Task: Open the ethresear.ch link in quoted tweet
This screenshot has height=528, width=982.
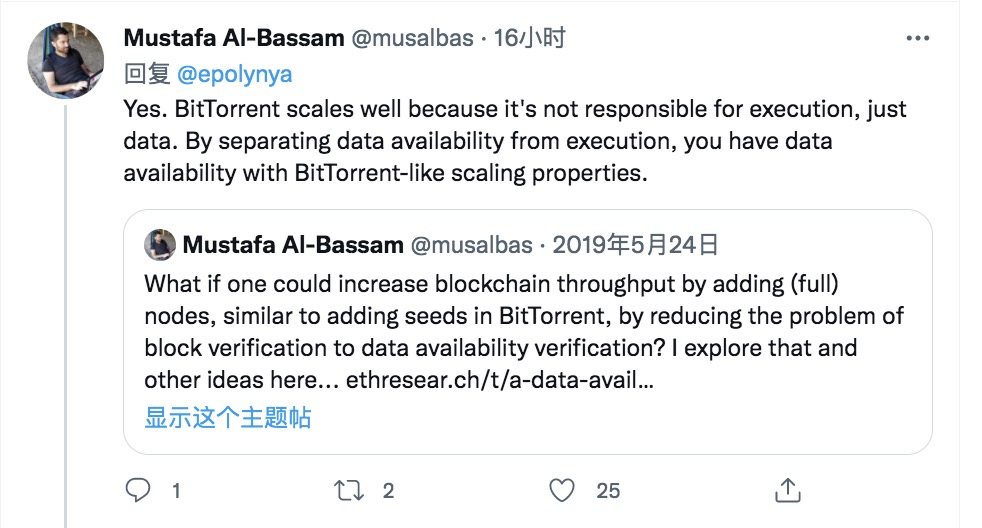Action: pyautogui.click(x=499, y=380)
